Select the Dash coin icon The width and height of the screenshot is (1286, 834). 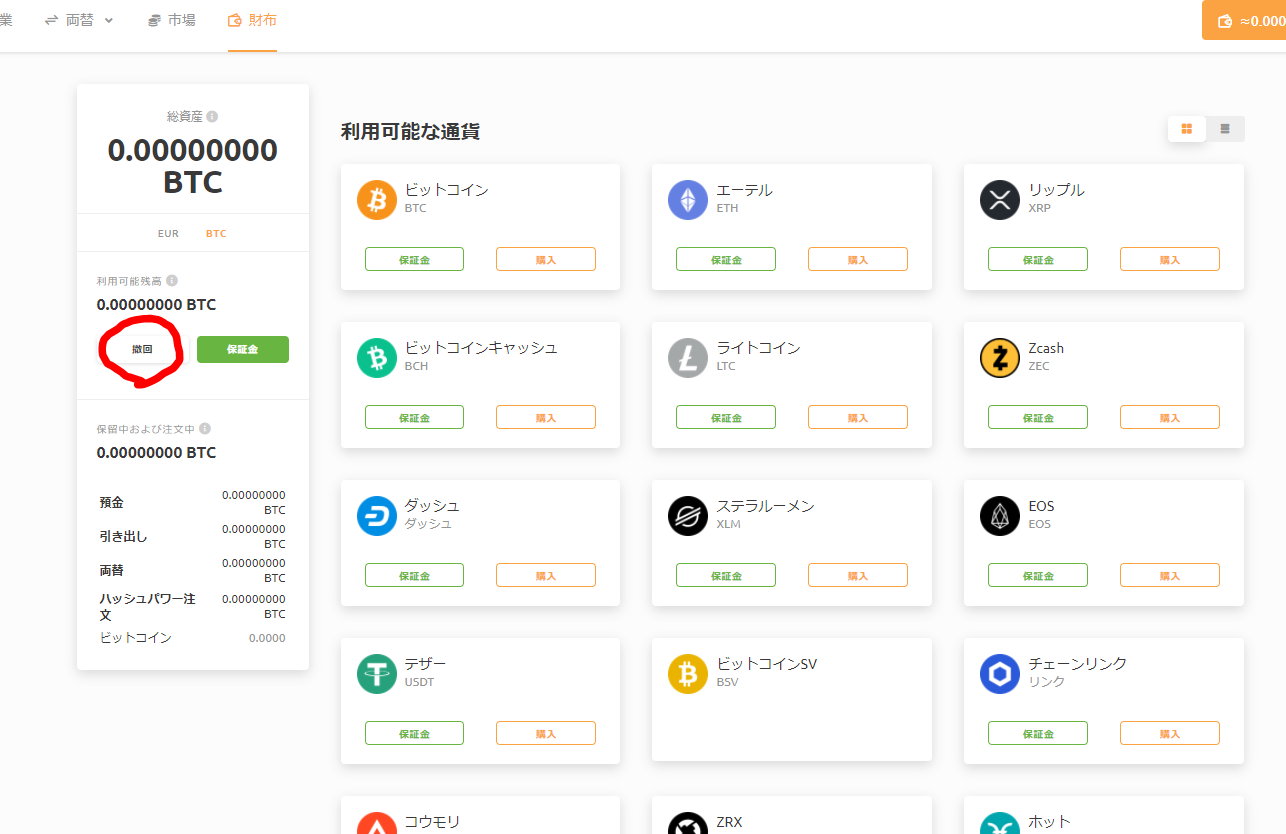coord(377,515)
